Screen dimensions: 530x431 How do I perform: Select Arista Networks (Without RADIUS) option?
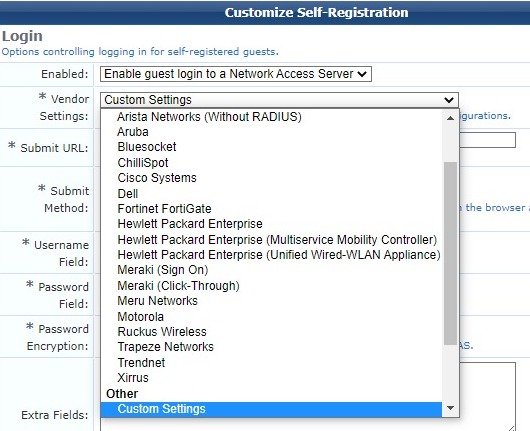[x=271, y=117]
